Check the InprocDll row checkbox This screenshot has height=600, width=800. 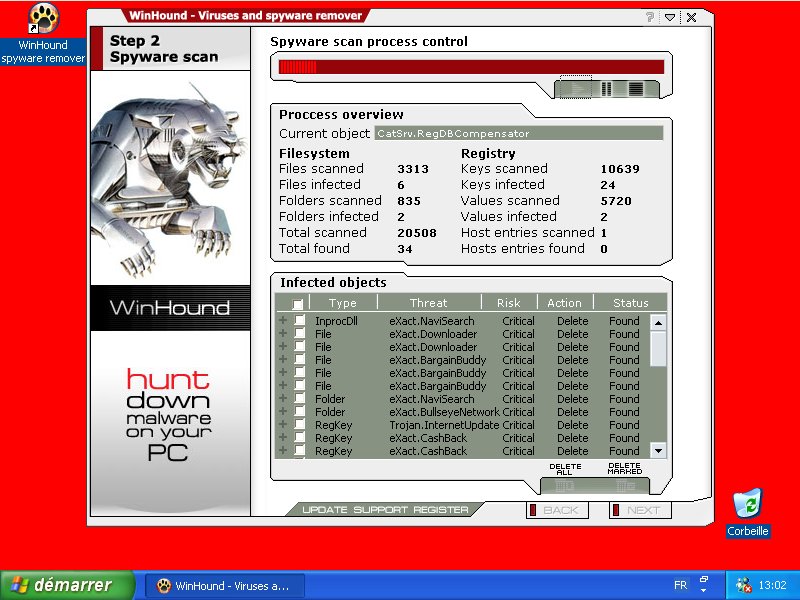(x=299, y=320)
